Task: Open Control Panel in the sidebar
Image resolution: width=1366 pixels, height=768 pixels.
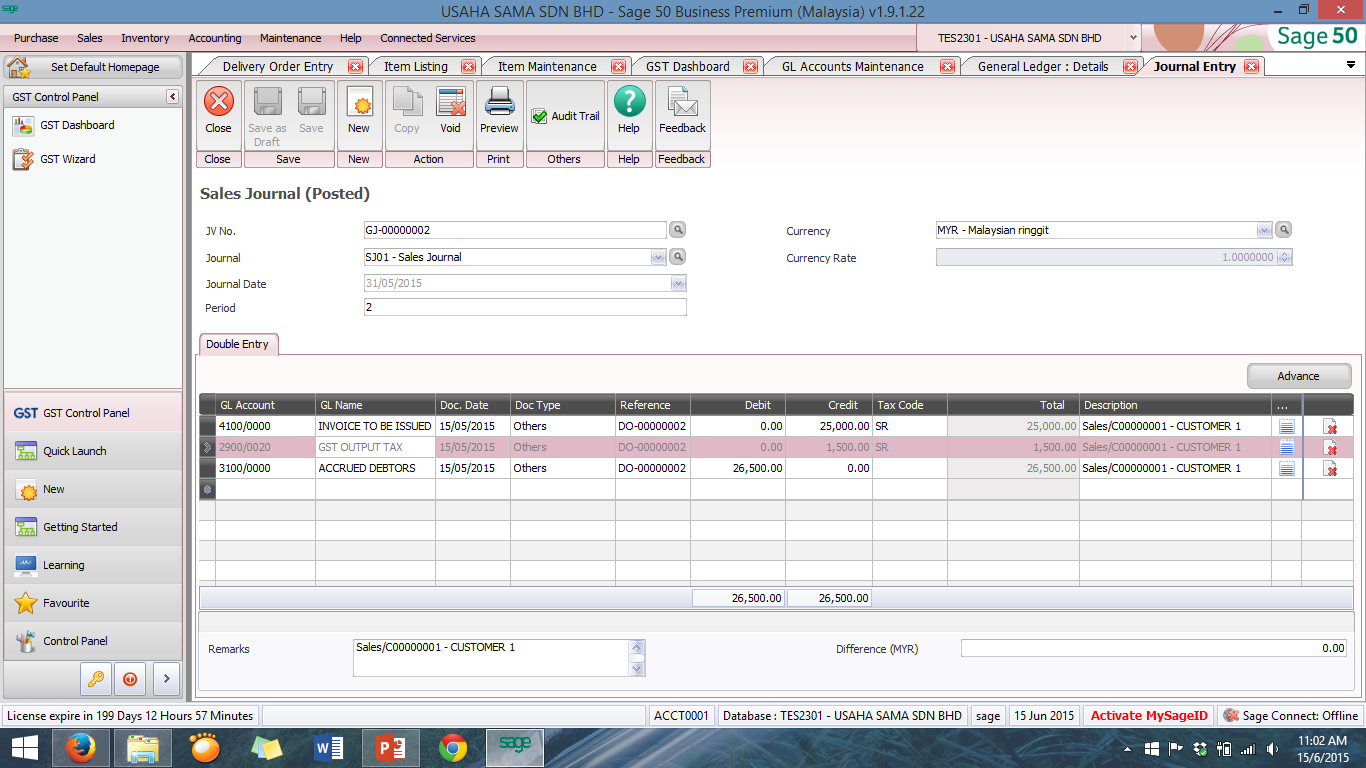Action: pyautogui.click(x=93, y=641)
